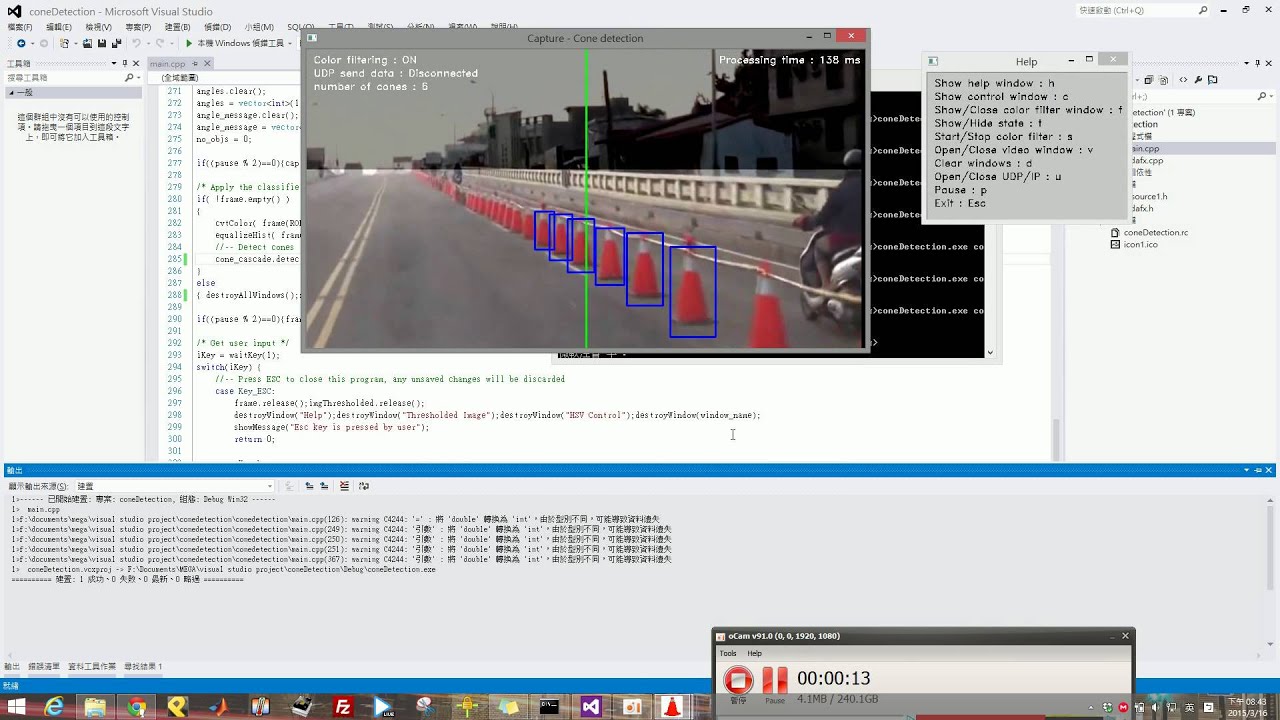This screenshot has width=1280, height=720.
Task: Open the debug target dropdown arrow
Action: pyautogui.click(x=290, y=43)
